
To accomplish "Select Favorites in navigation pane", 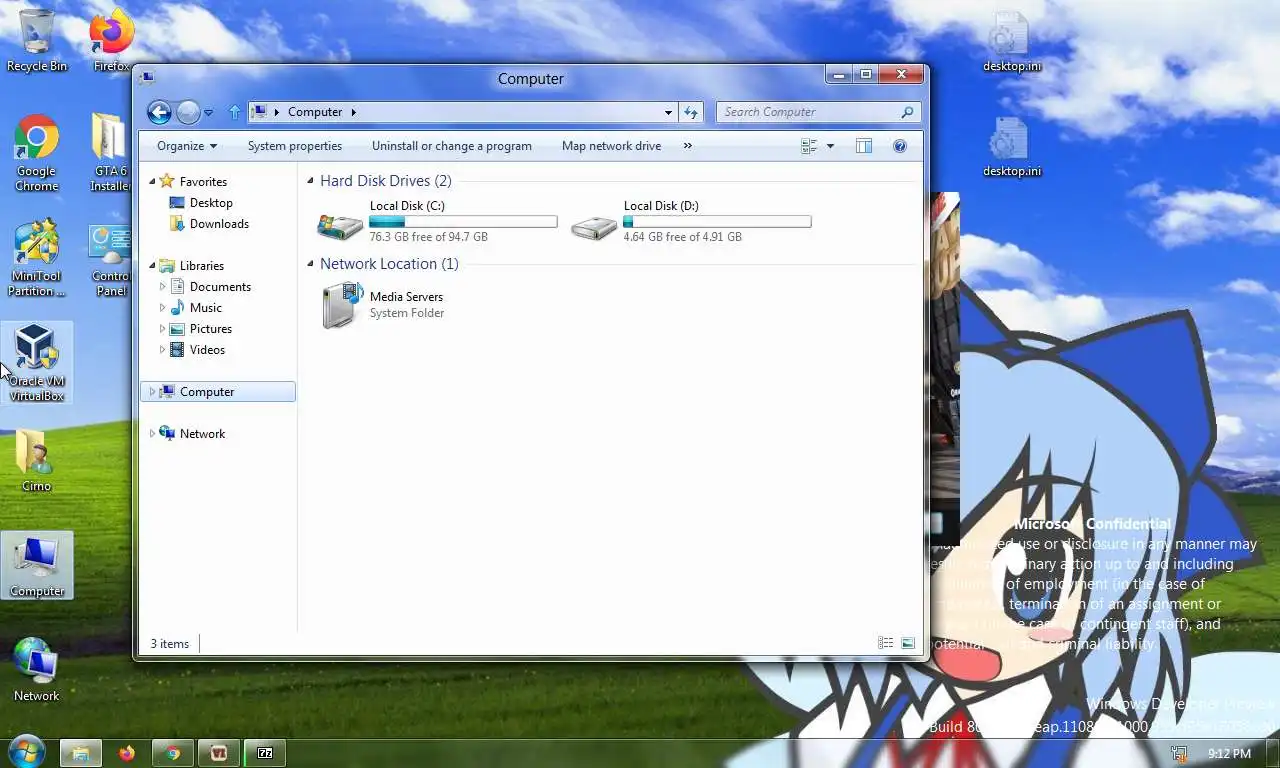I will [x=203, y=181].
